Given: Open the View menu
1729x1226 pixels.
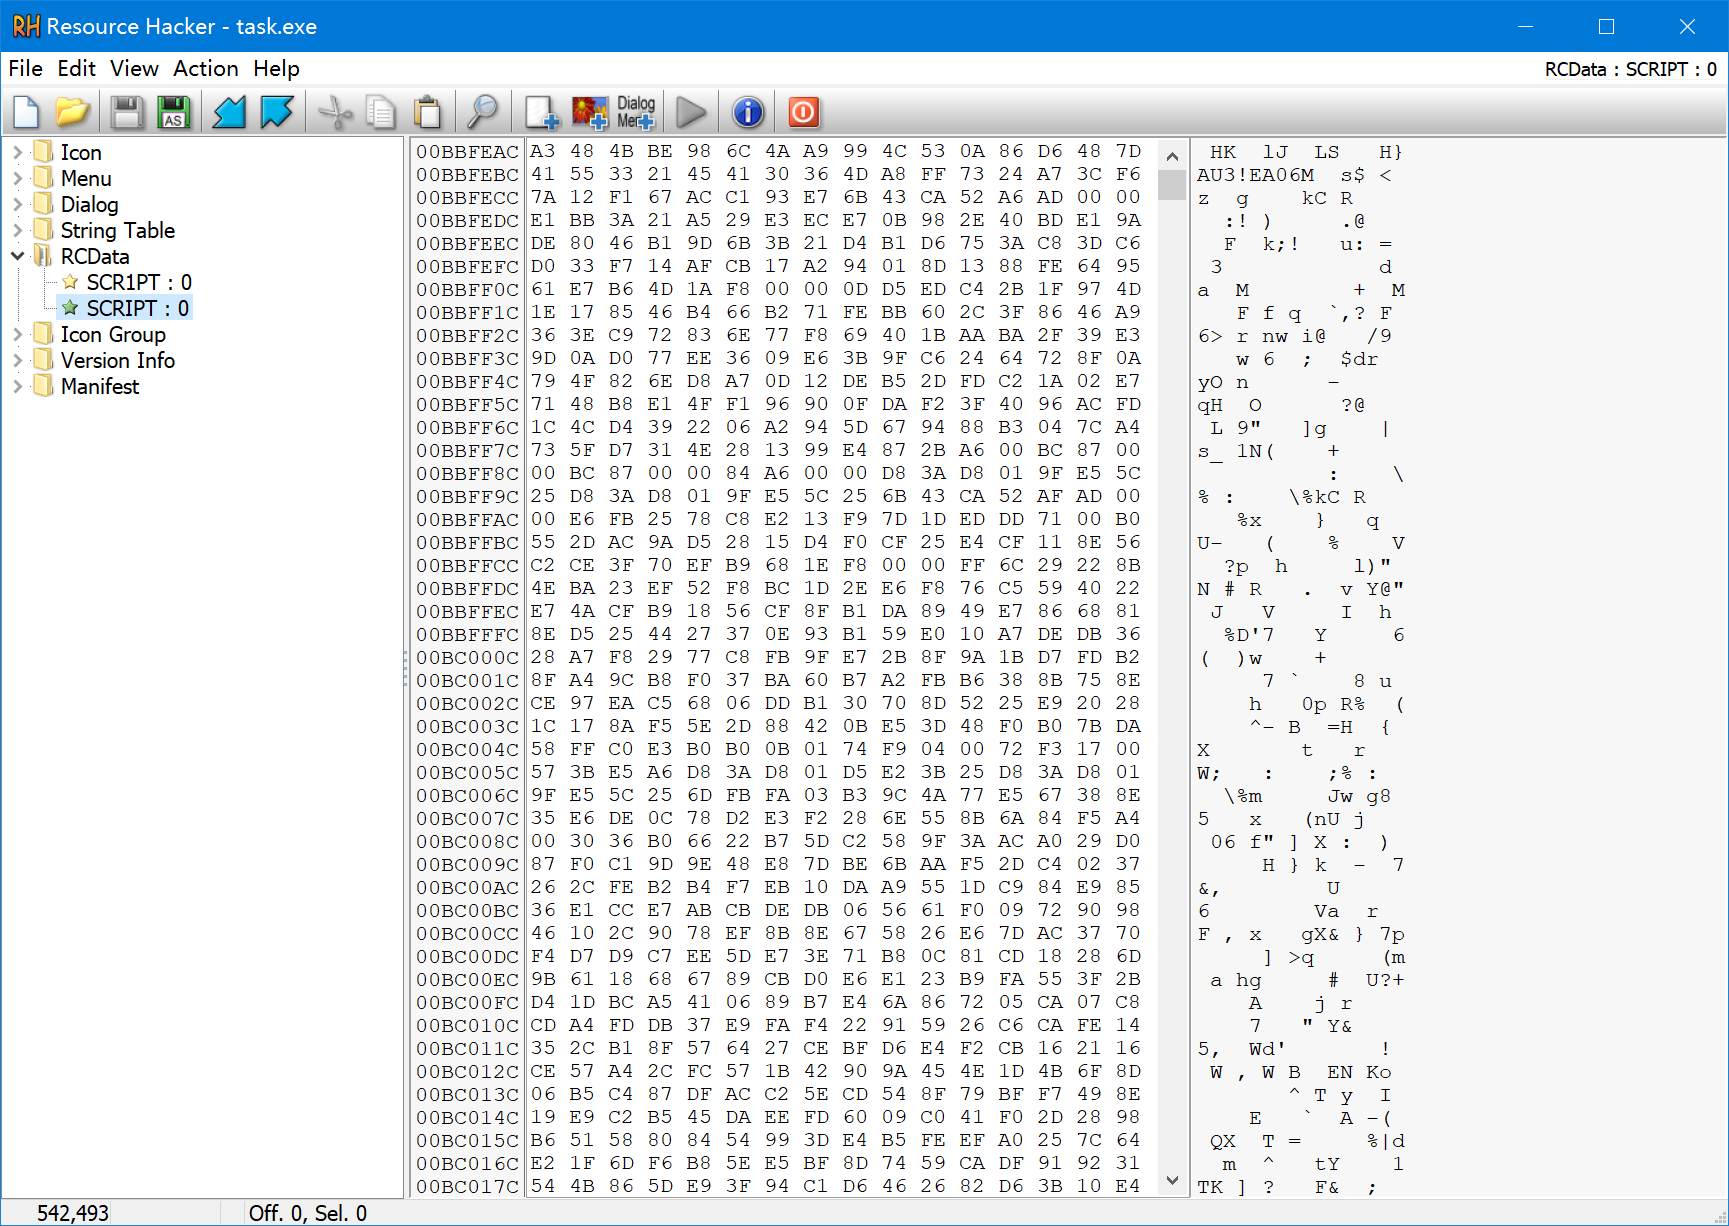Looking at the screenshot, I should coord(134,68).
